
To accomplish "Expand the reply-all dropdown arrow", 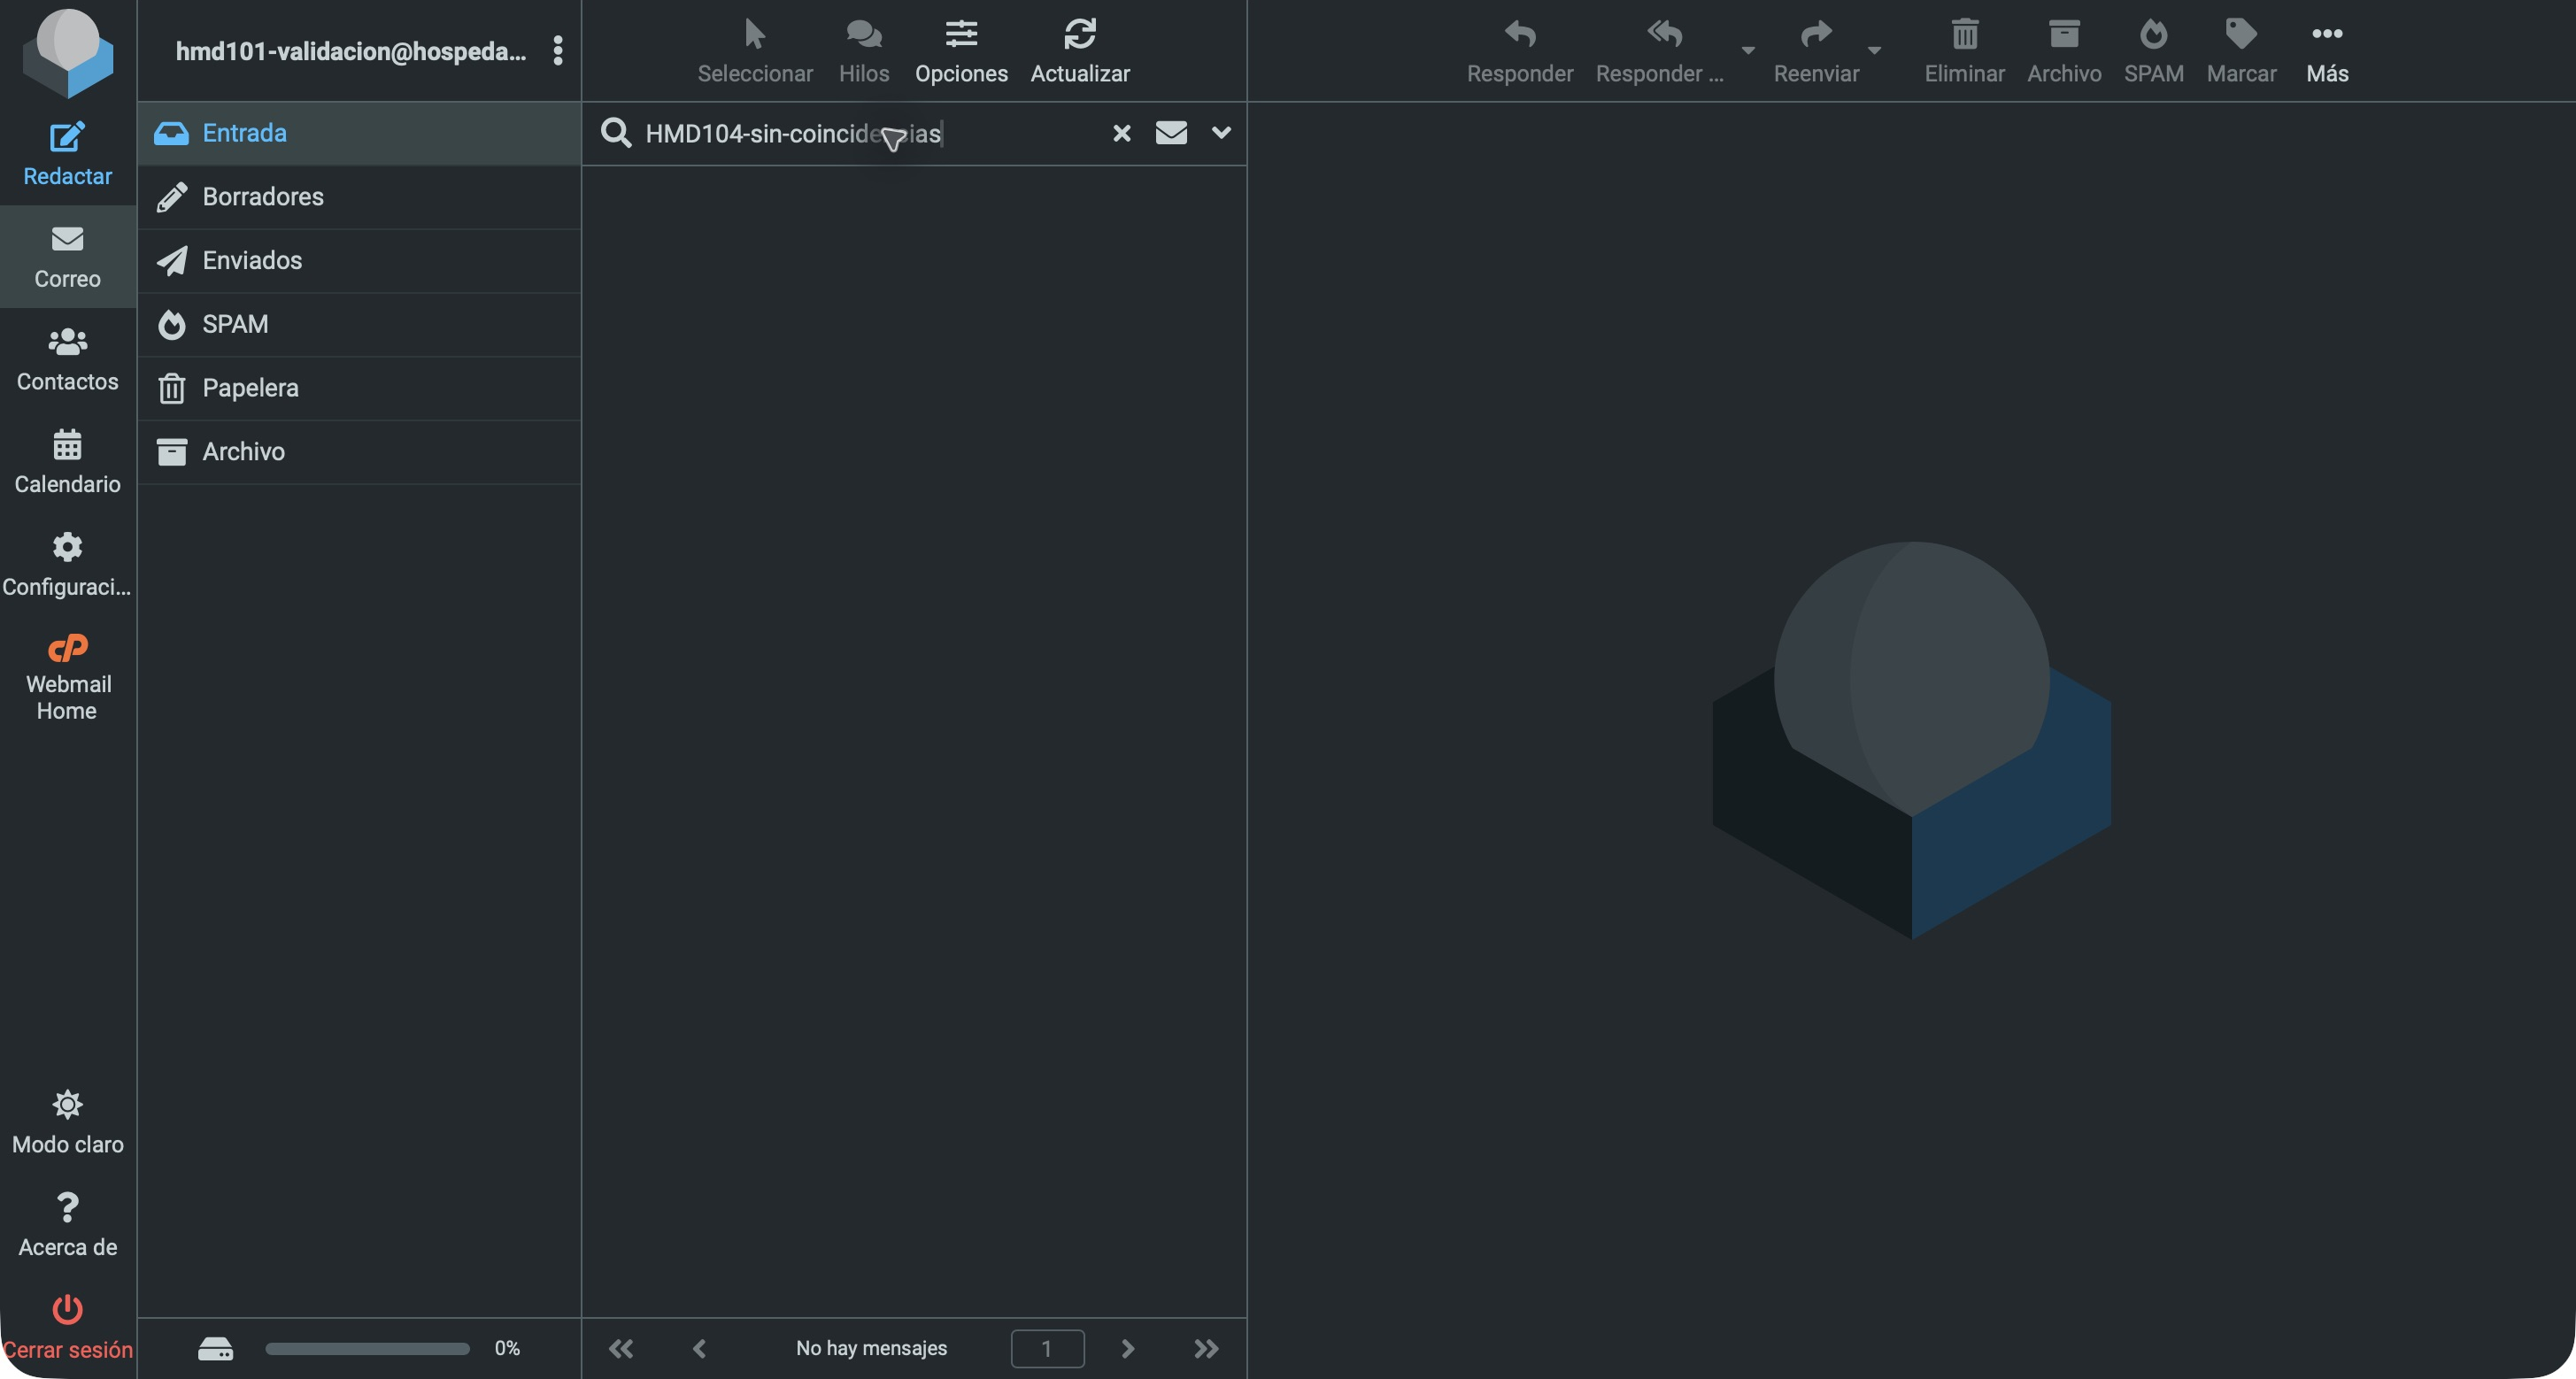I will (1748, 50).
